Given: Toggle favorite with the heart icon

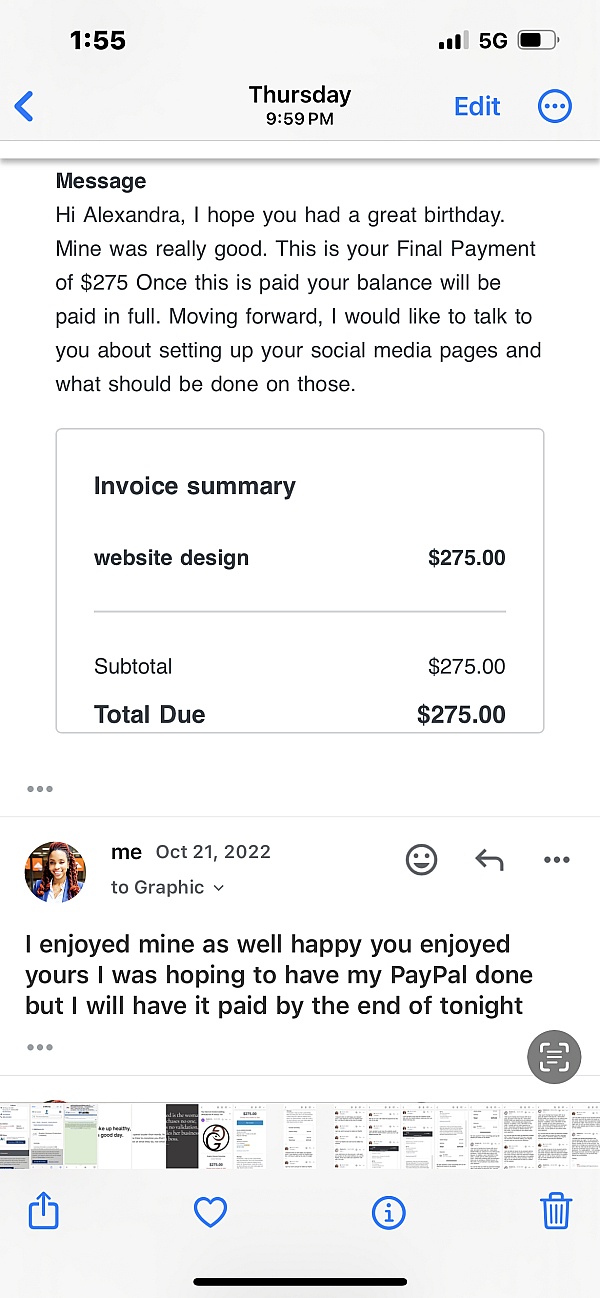Looking at the screenshot, I should pos(210,1213).
